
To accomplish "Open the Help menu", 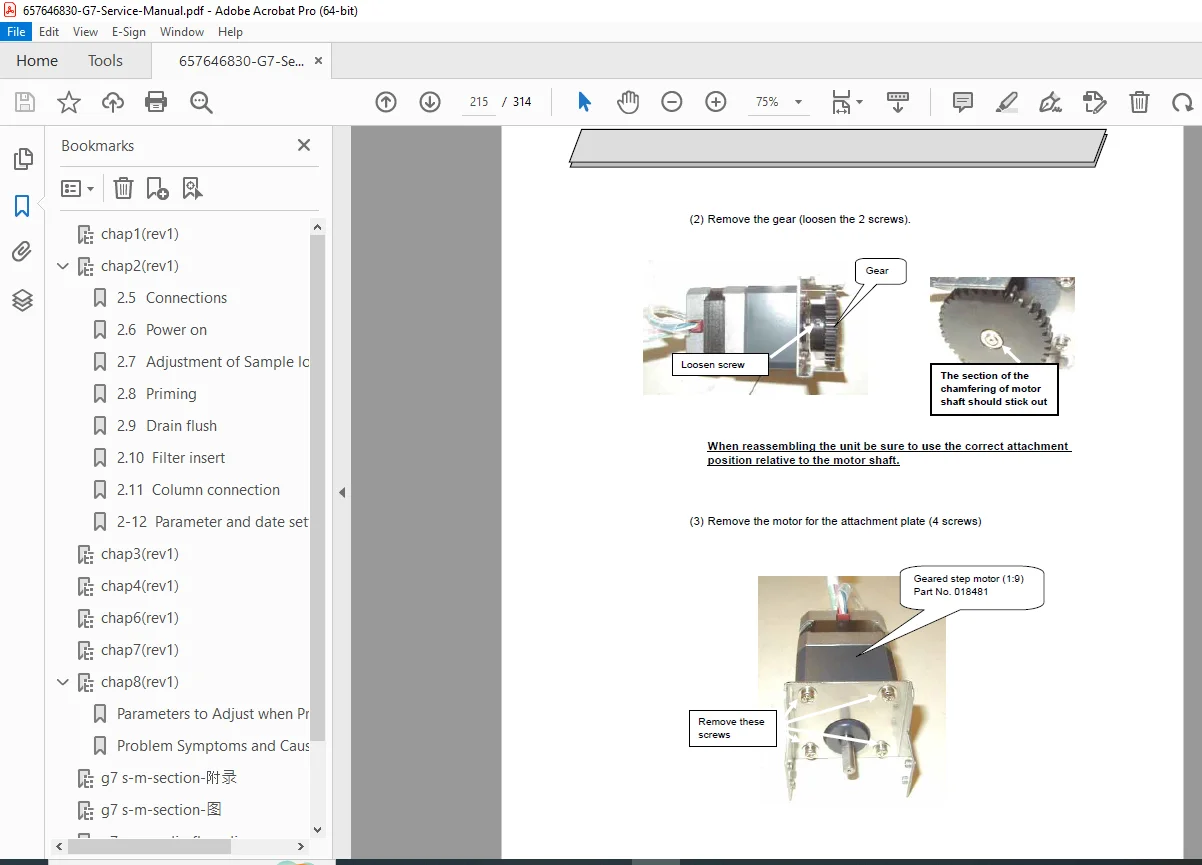I will point(230,32).
